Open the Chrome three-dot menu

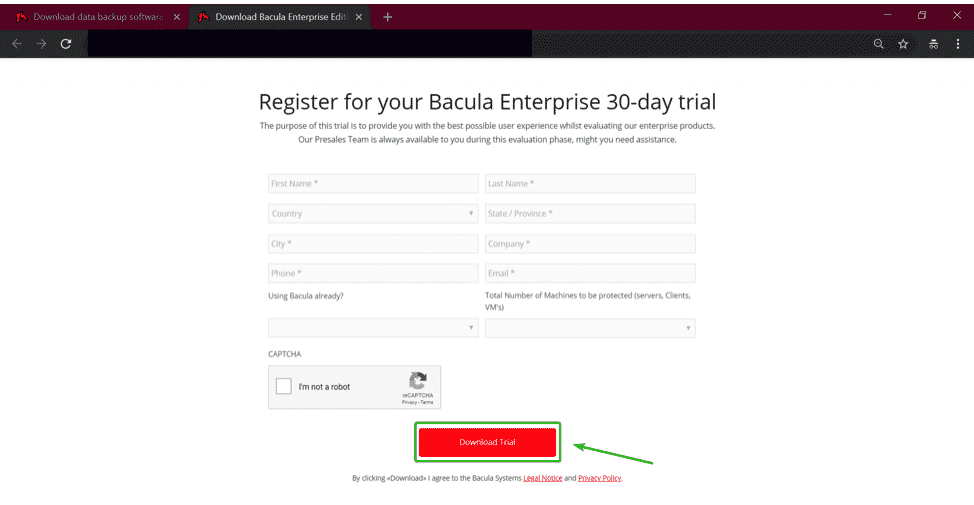[x=957, y=44]
